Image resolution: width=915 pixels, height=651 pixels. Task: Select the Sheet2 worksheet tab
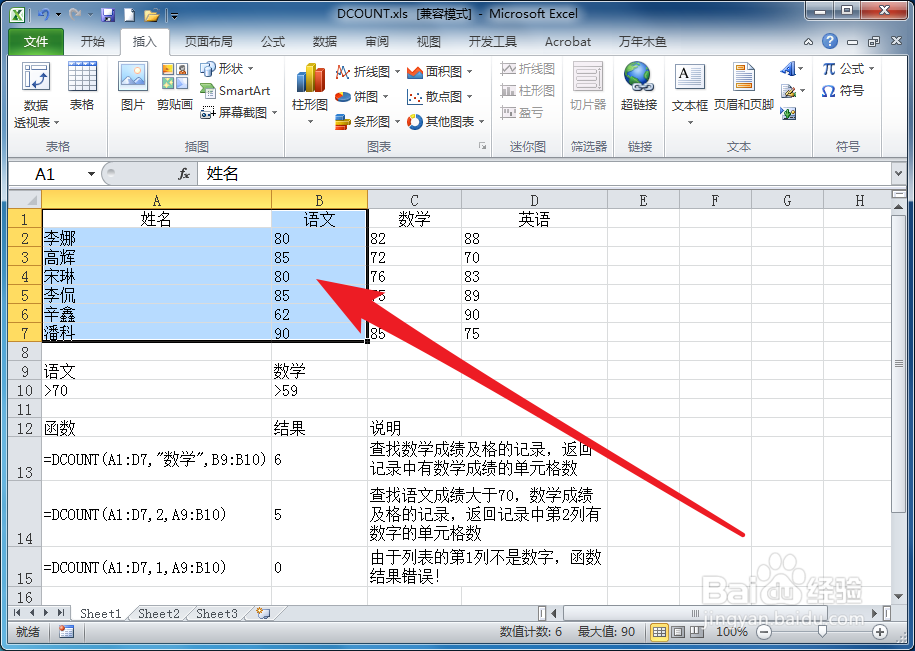click(x=159, y=613)
